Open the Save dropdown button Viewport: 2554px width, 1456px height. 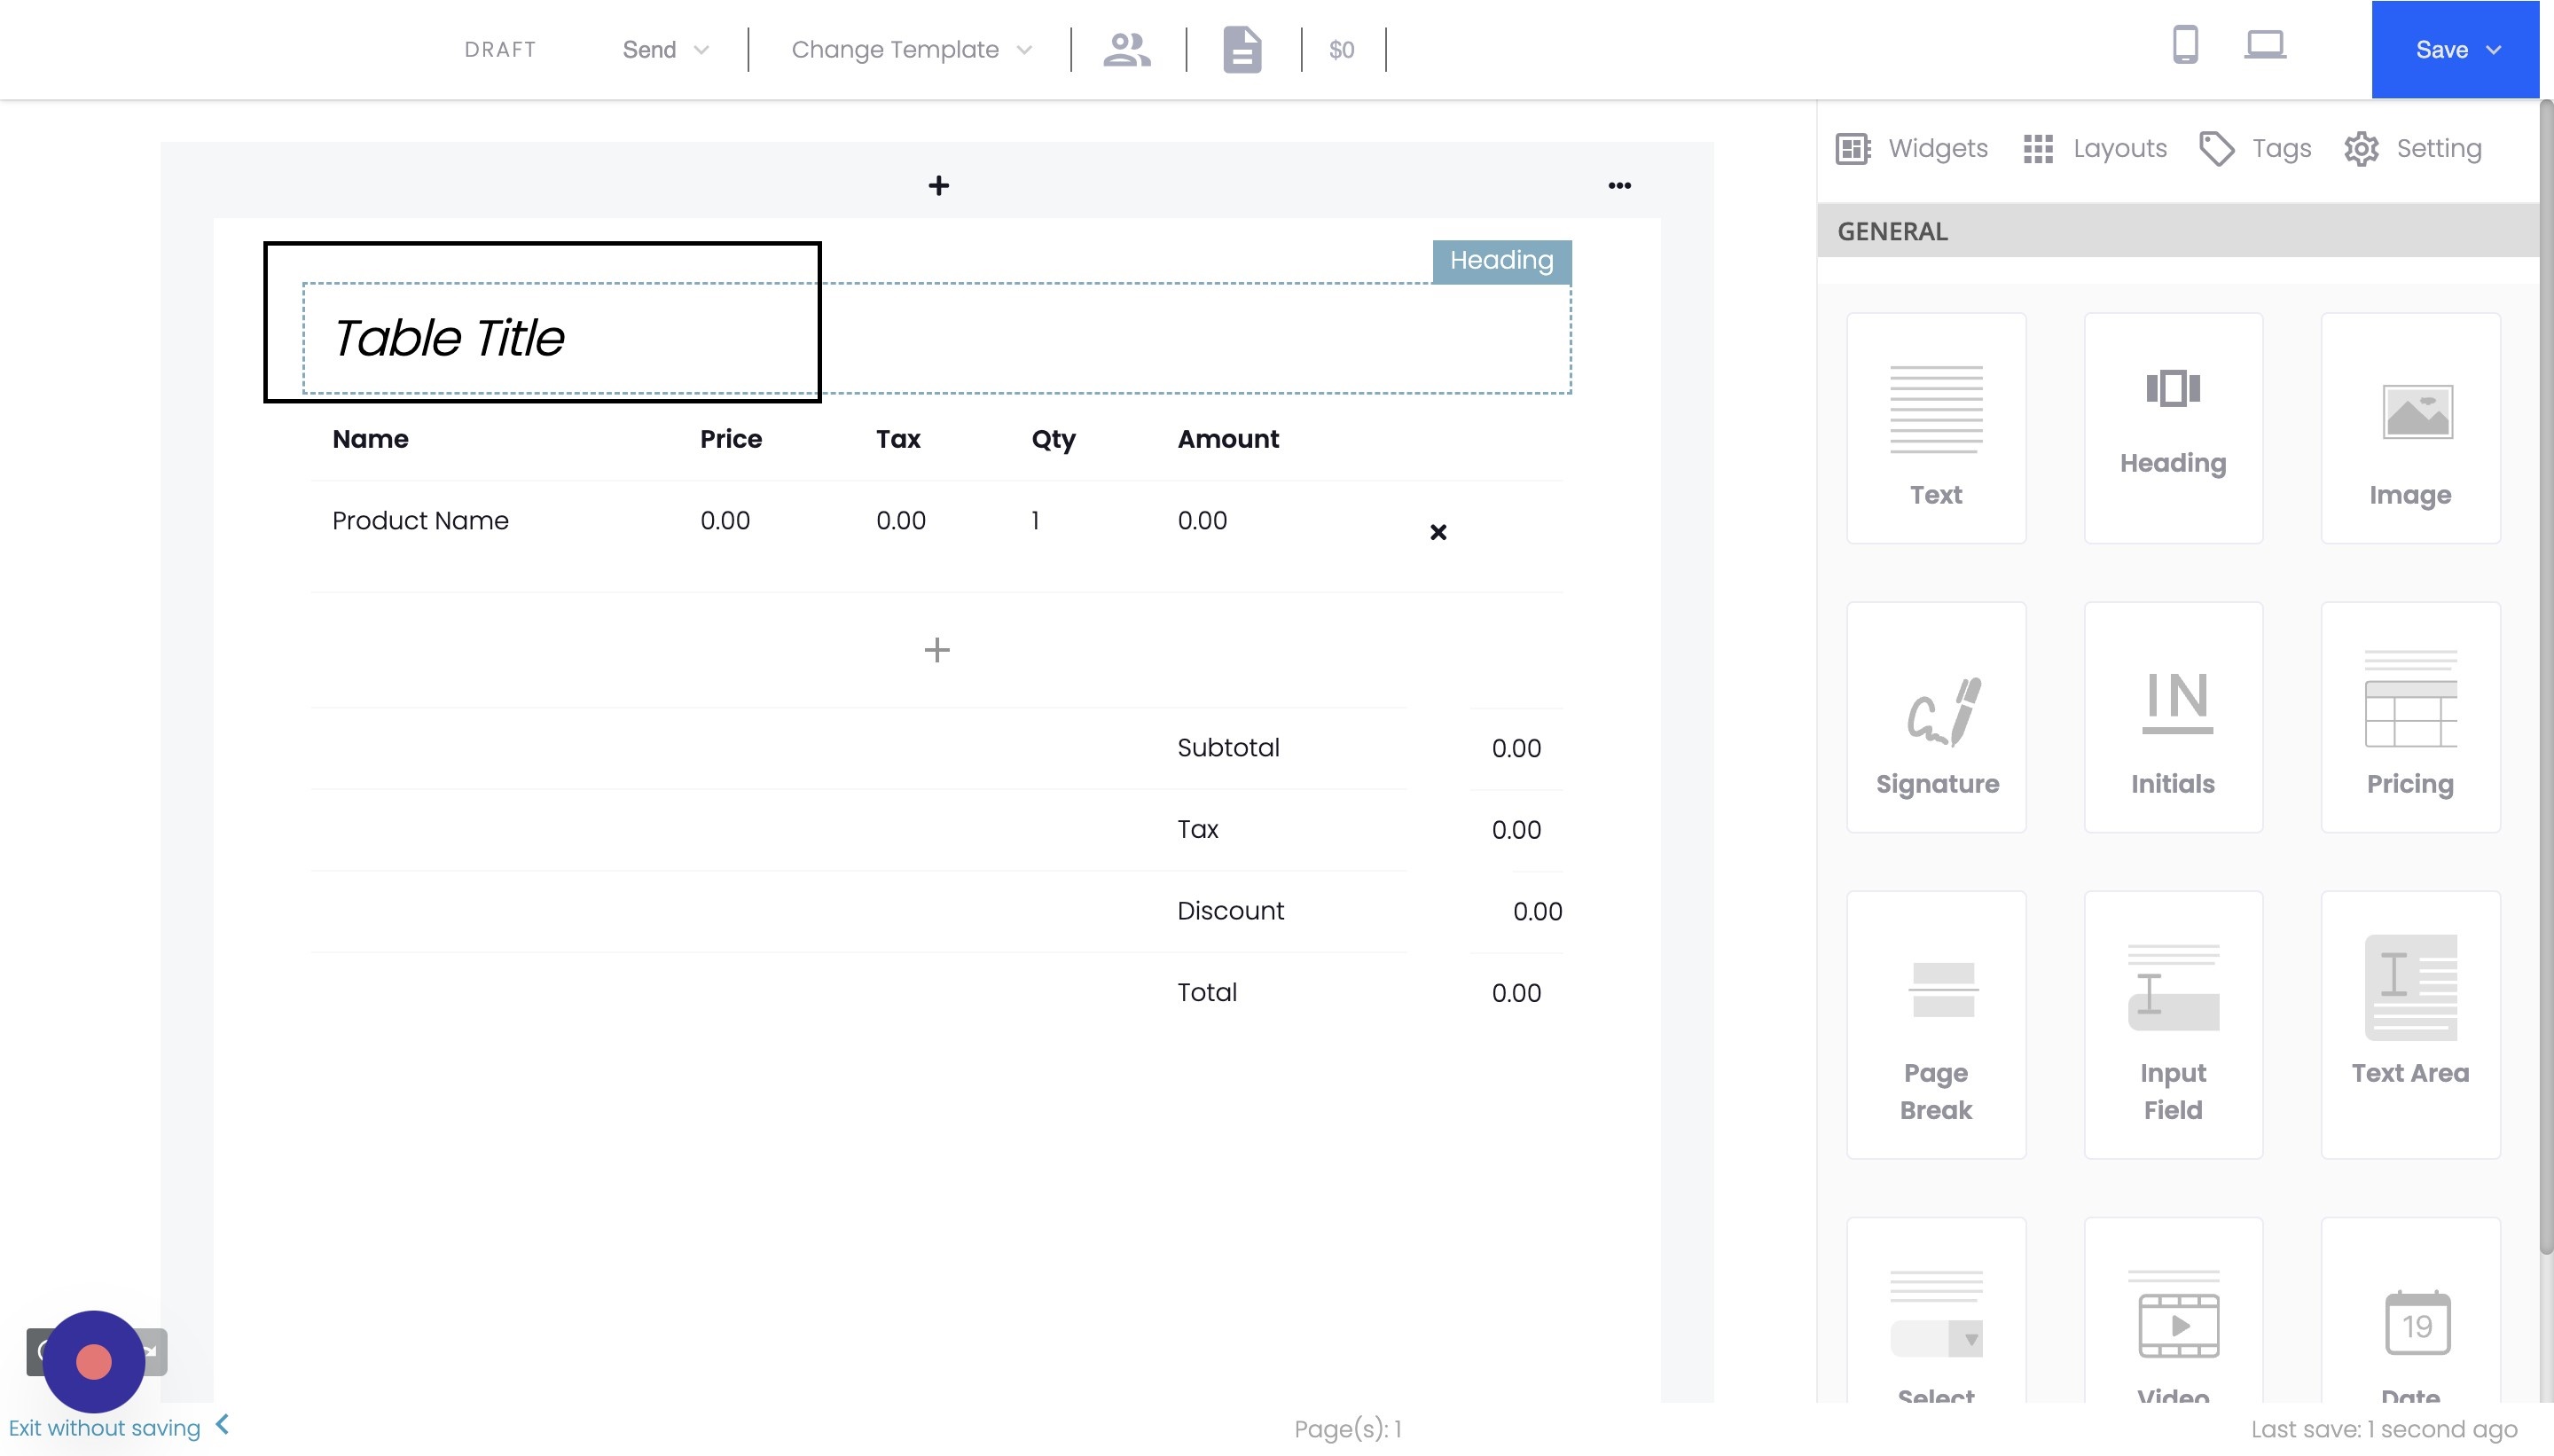[x=2455, y=50]
